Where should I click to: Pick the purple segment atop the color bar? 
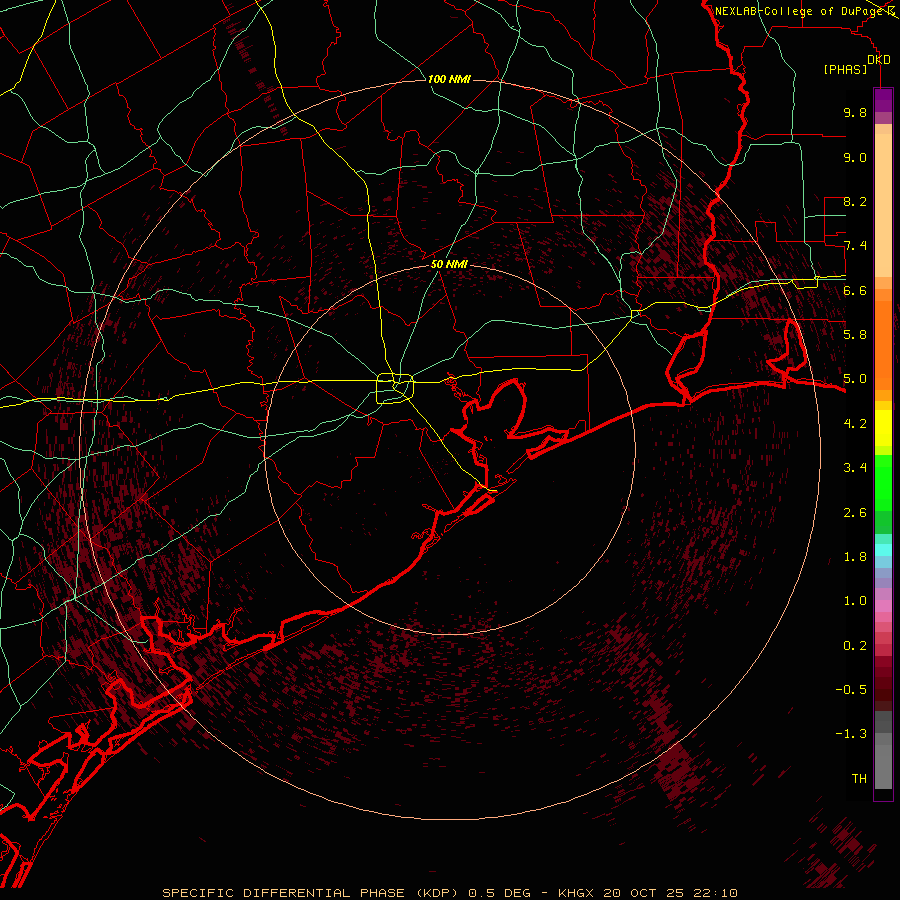point(883,100)
